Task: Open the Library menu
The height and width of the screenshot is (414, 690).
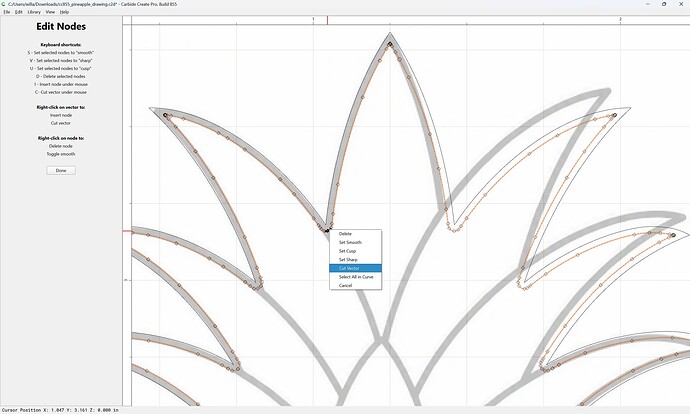Action: [34, 12]
